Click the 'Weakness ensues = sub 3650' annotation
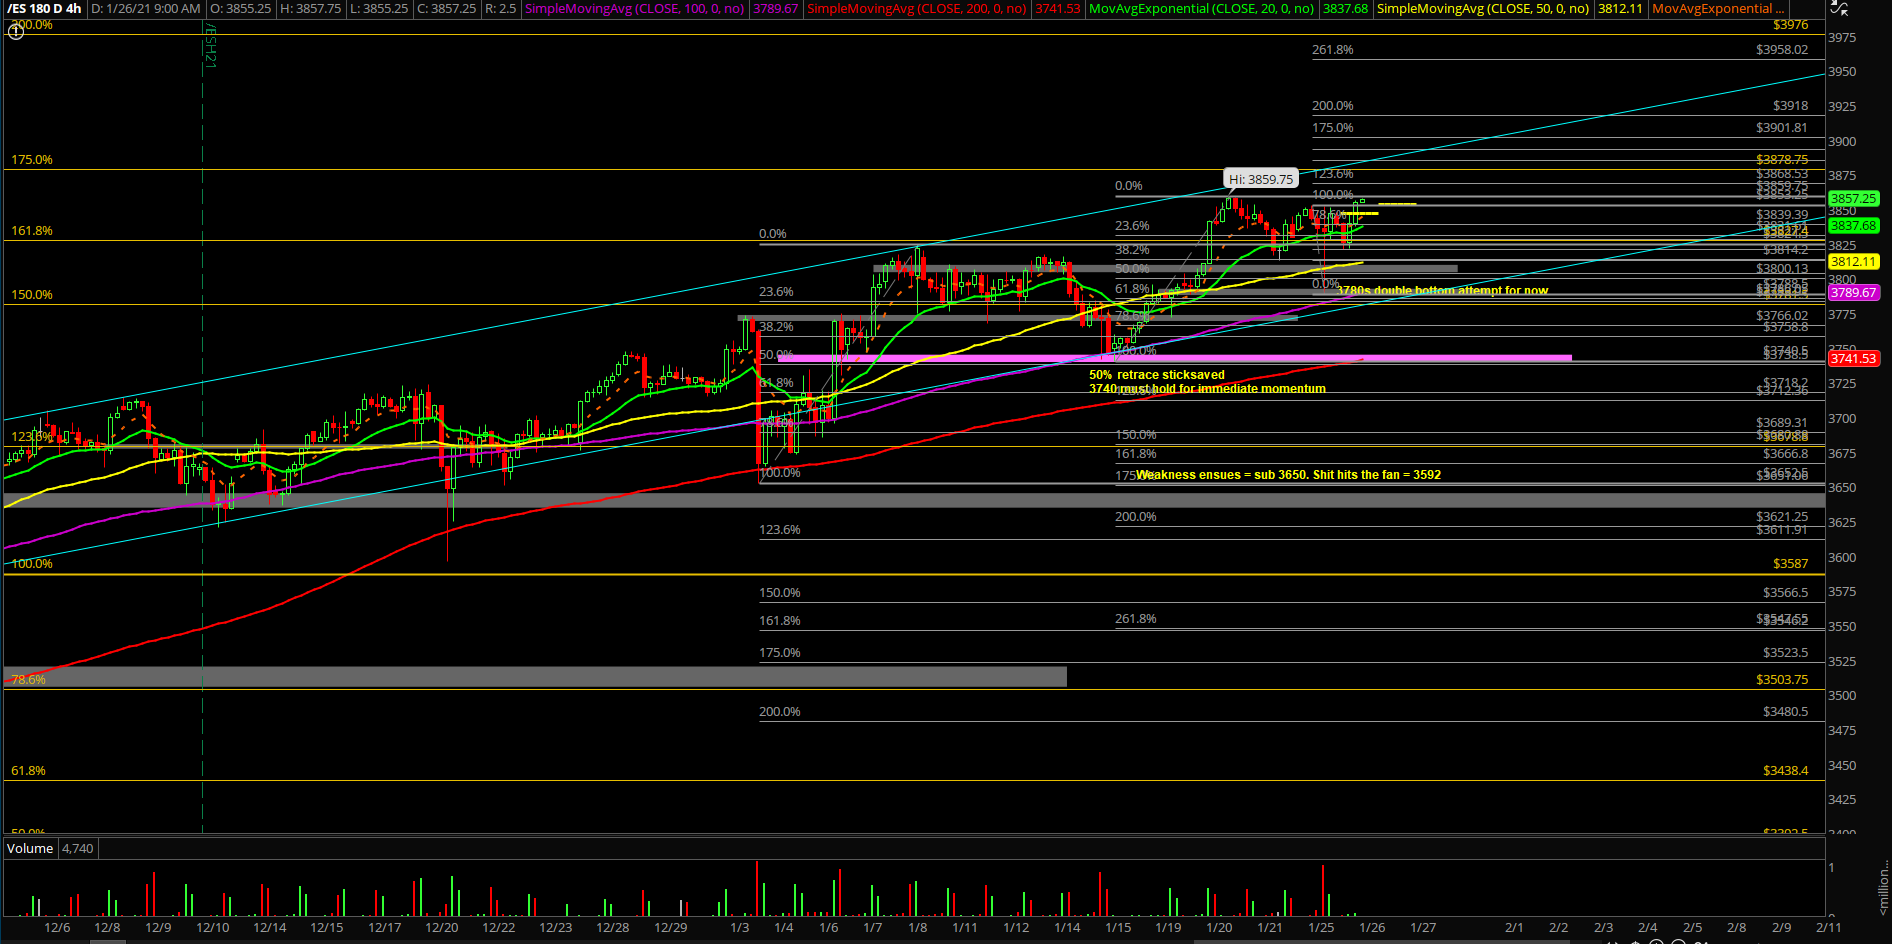The height and width of the screenshot is (944, 1892). point(1288,475)
